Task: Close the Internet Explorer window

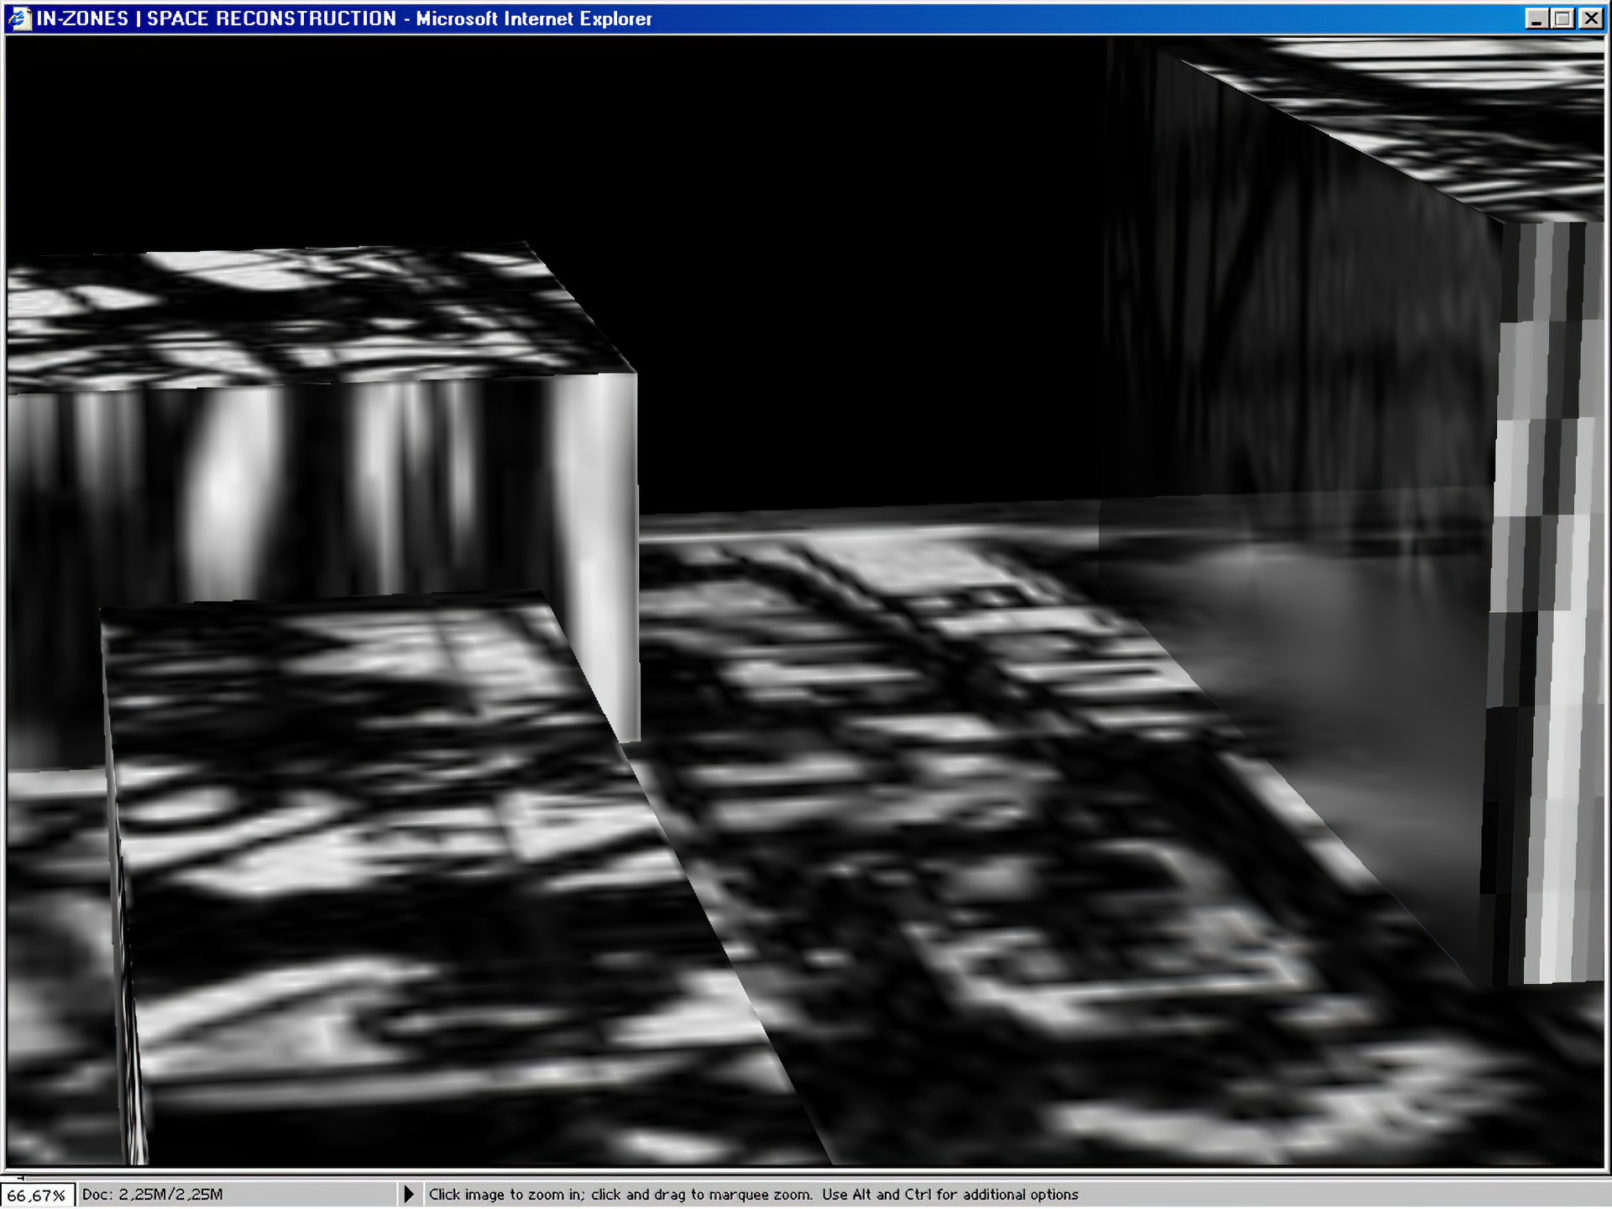Action: [1590, 18]
